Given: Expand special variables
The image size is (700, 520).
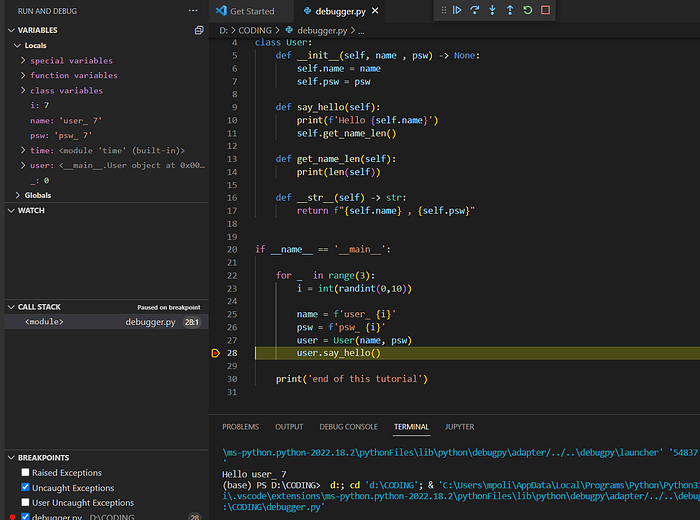Looking at the screenshot, I should [x=23, y=60].
